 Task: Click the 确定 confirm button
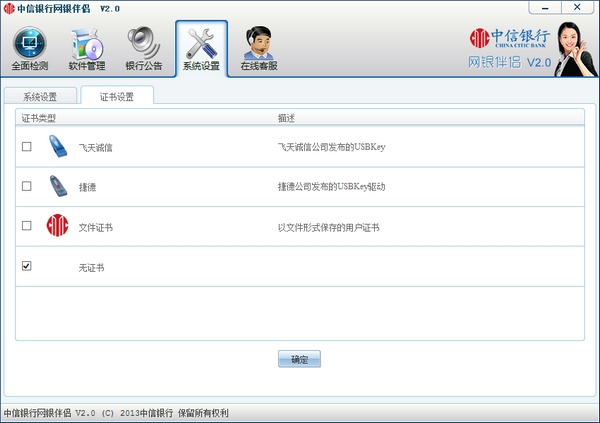click(299, 359)
